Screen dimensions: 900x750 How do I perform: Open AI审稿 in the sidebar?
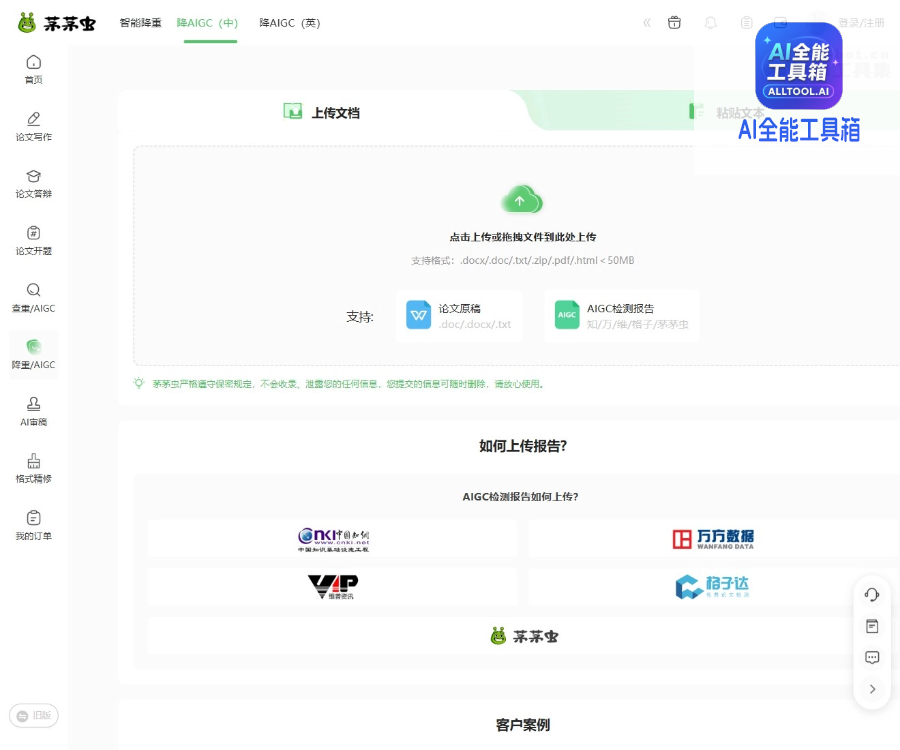coord(34,411)
